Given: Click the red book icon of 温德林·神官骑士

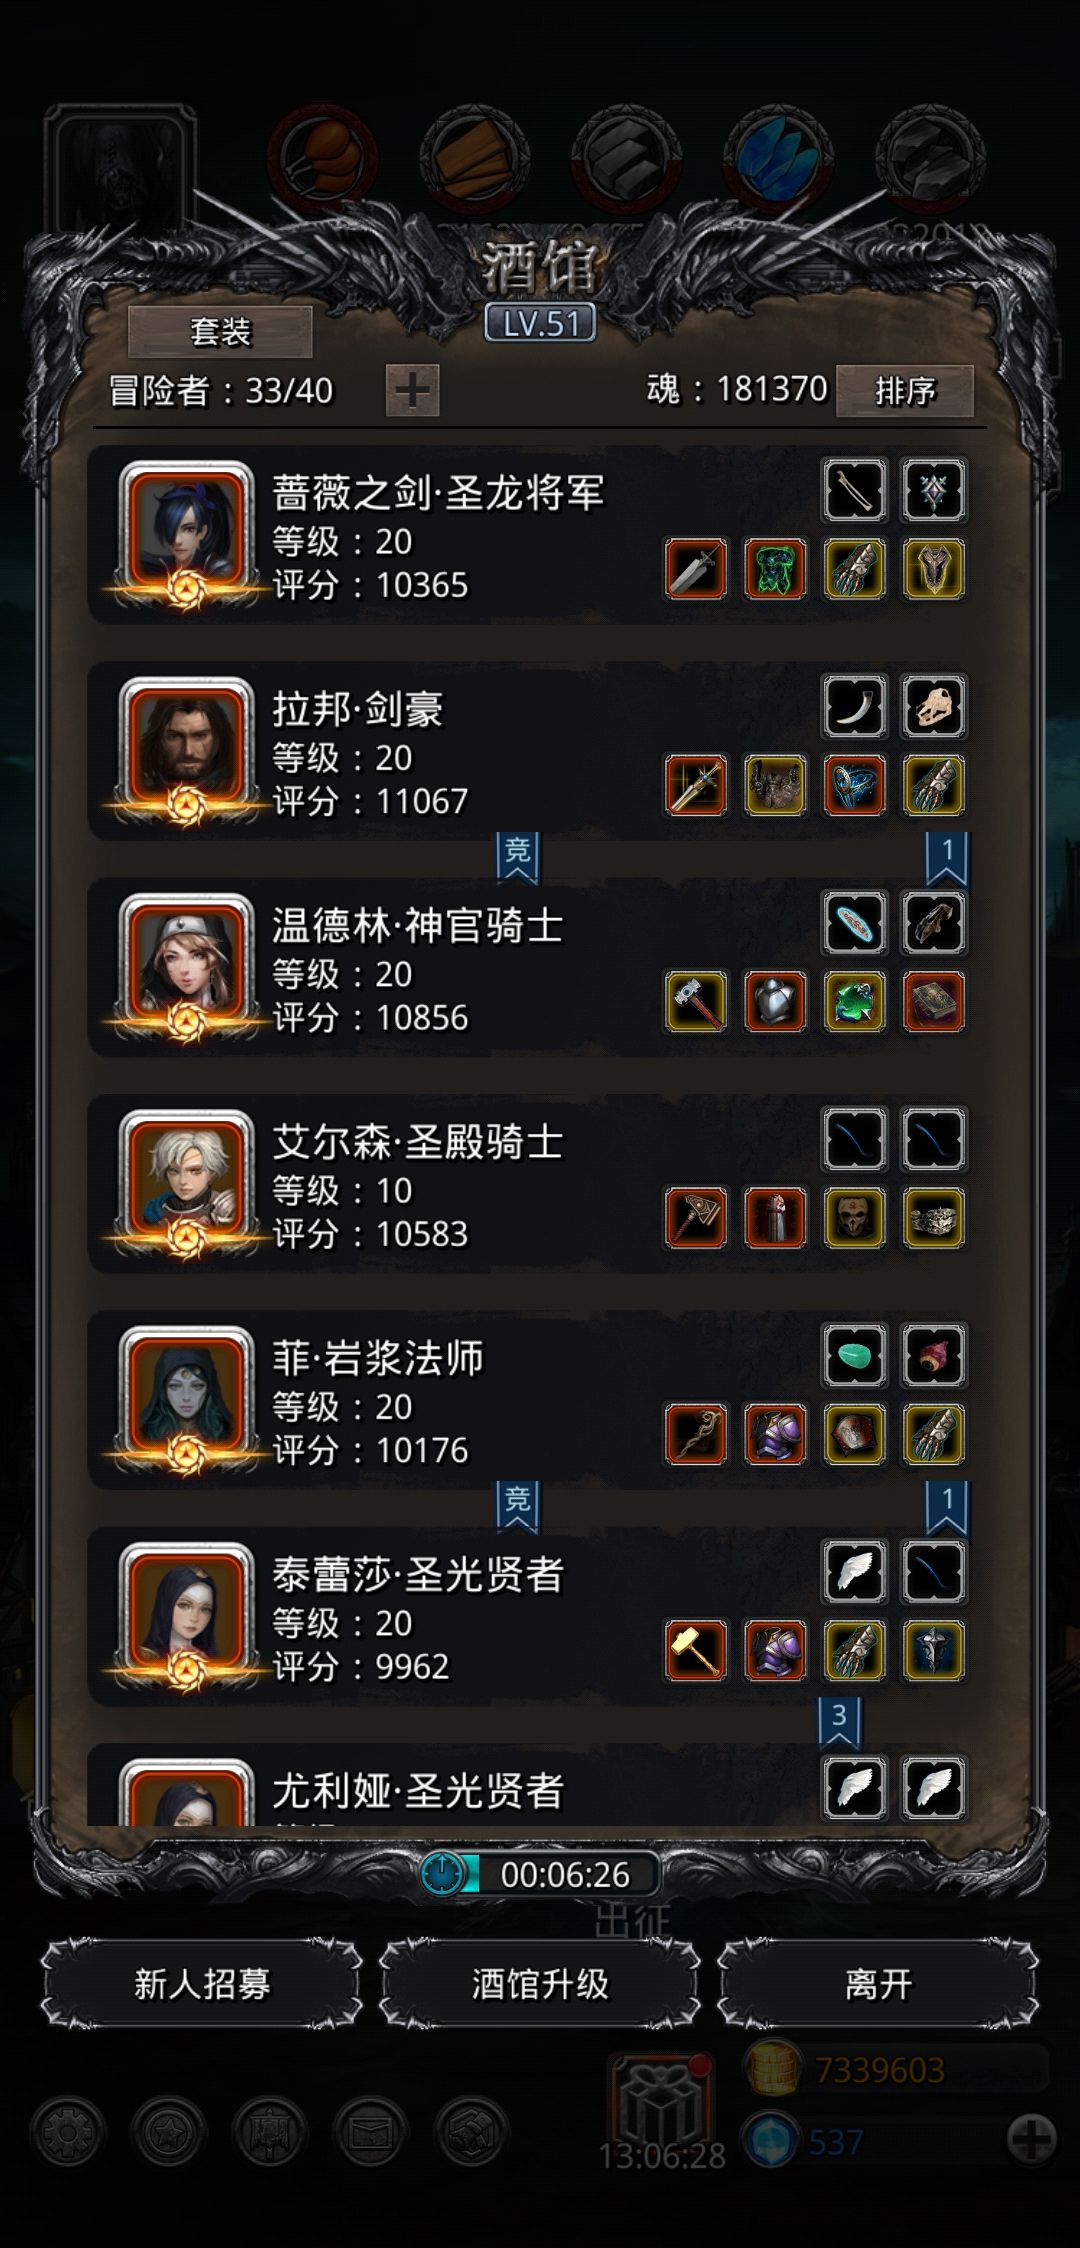Looking at the screenshot, I should [x=934, y=1001].
